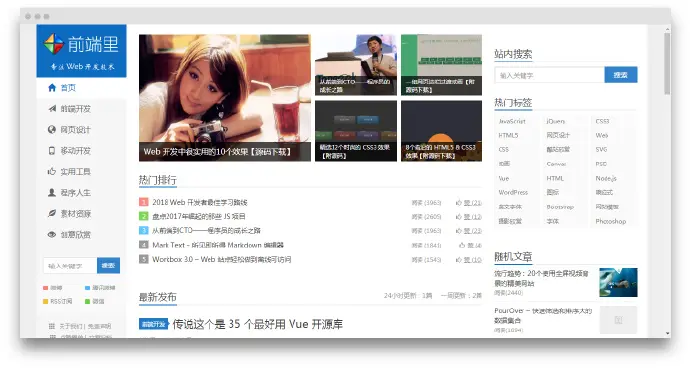Screen dimensions: 690x371
Task: Open the green filter effect thumbnail
Action: tap(441, 65)
